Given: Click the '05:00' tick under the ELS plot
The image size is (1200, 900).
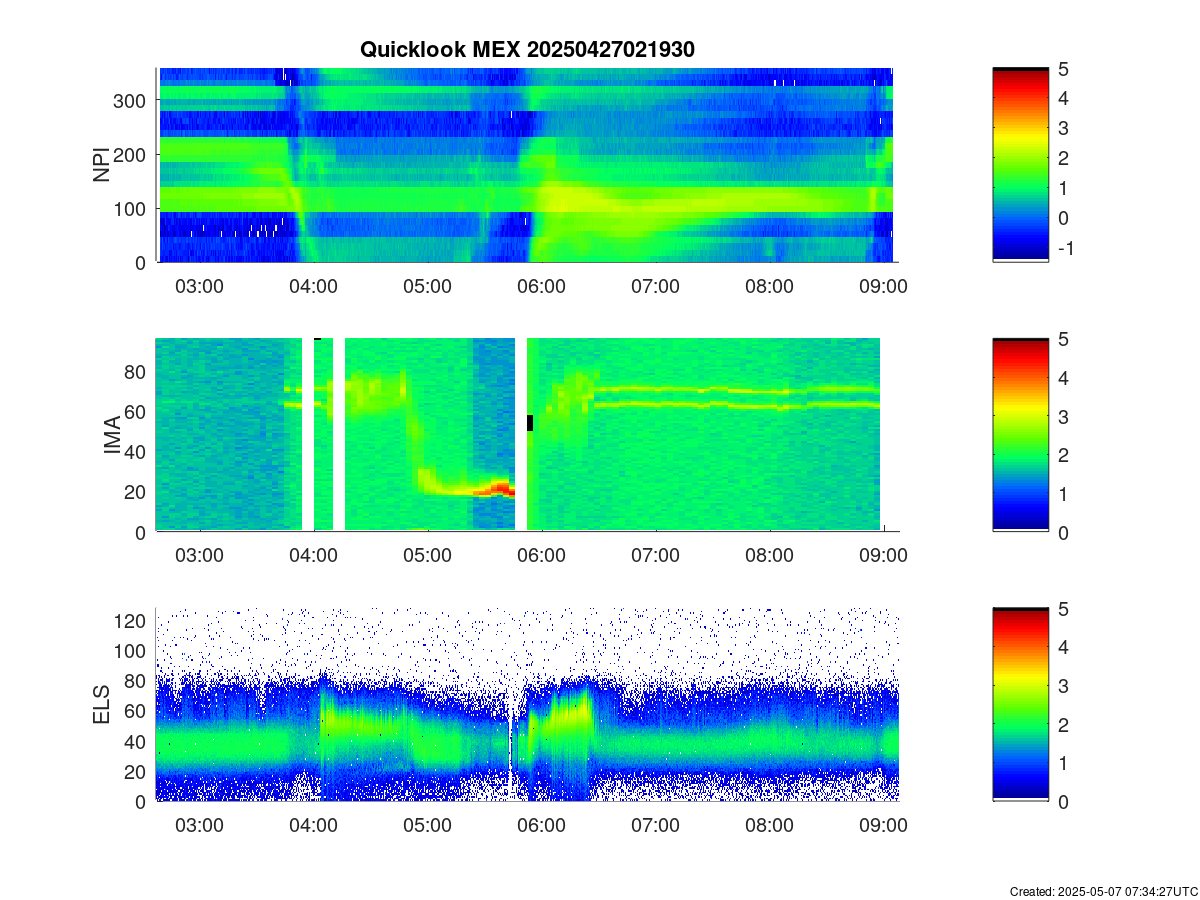Looking at the screenshot, I should pos(427,825).
